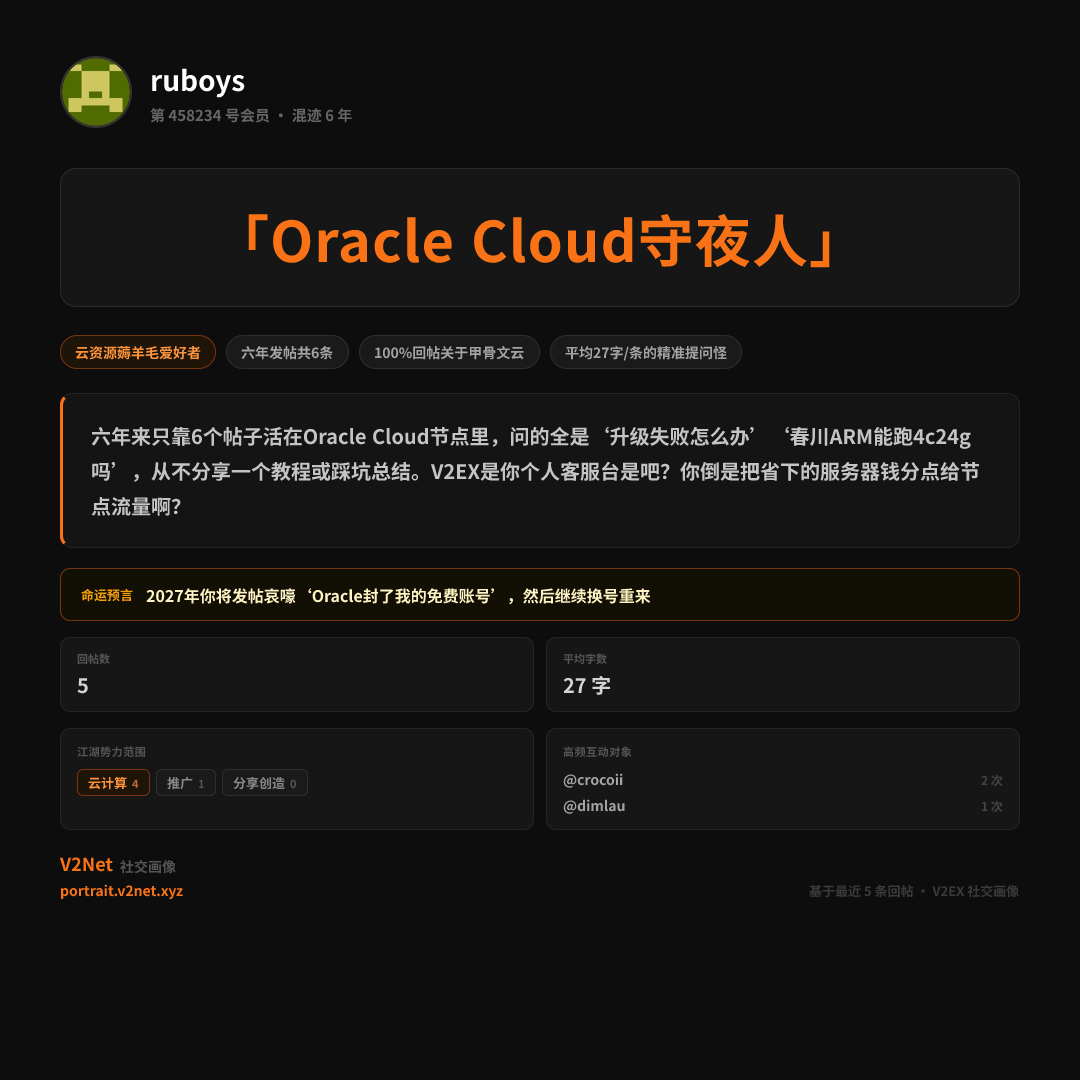Select the 平均27字/条的精准提问怪 tag

point(646,353)
